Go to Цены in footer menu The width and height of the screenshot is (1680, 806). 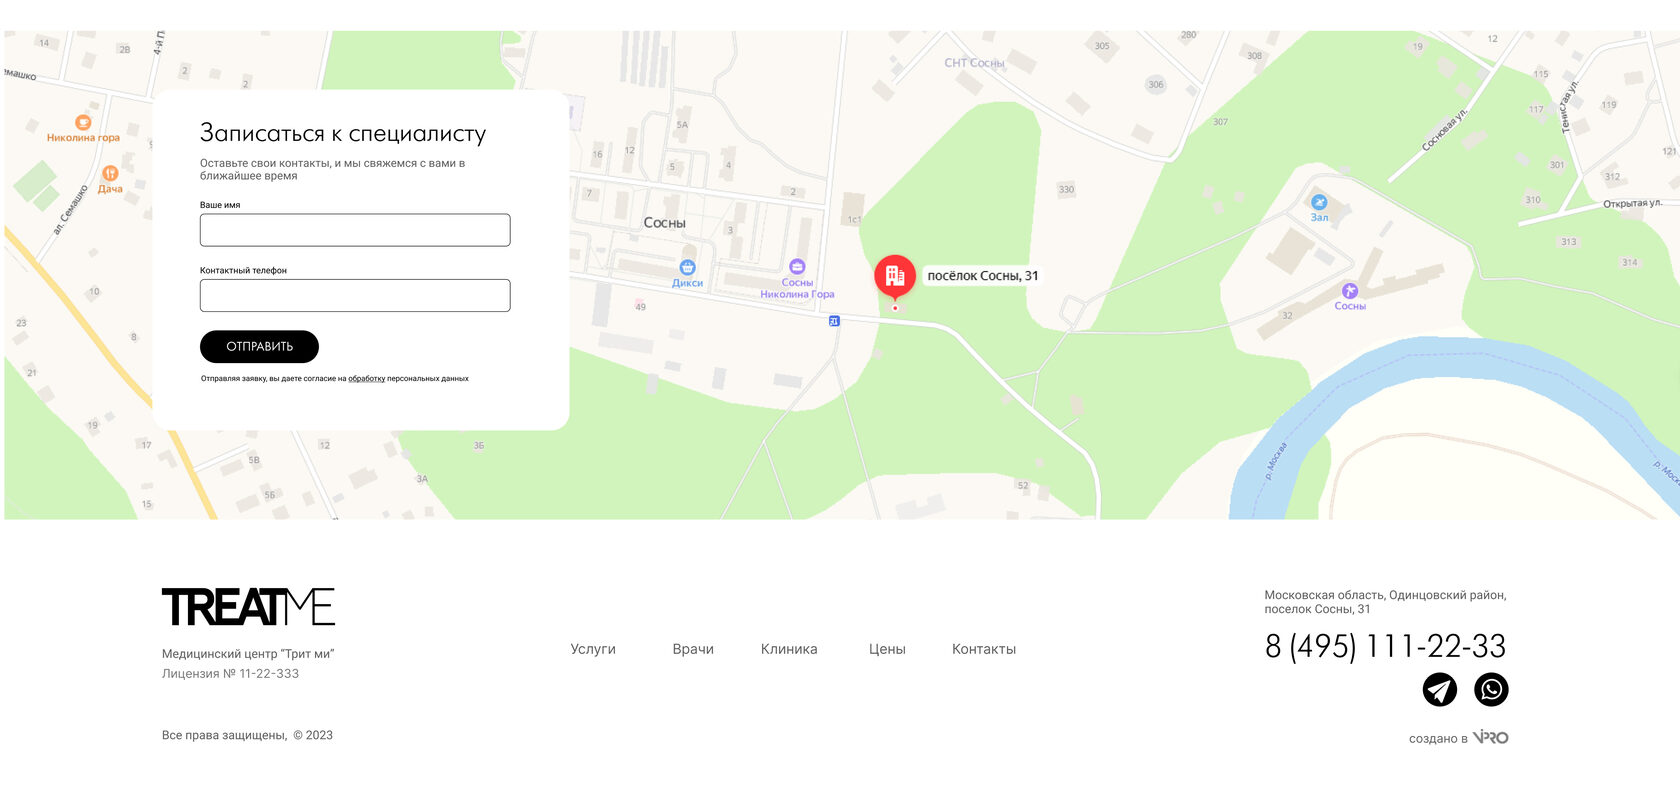[887, 649]
